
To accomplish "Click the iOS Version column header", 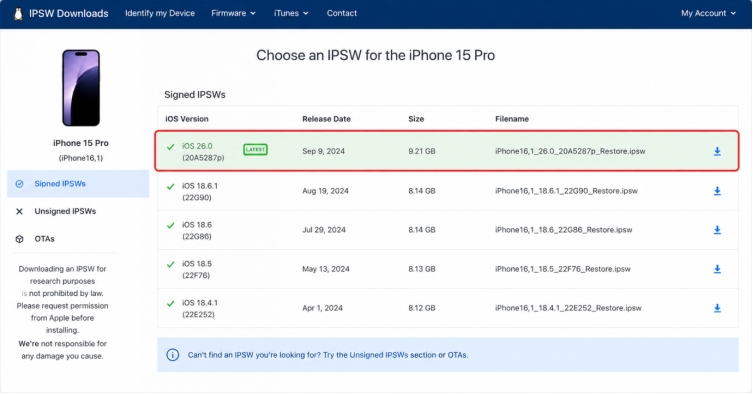I will pos(187,119).
